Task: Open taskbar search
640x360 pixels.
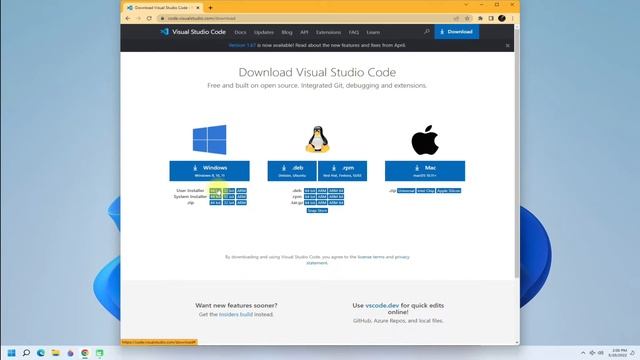Action: pyautogui.click(x=26, y=353)
